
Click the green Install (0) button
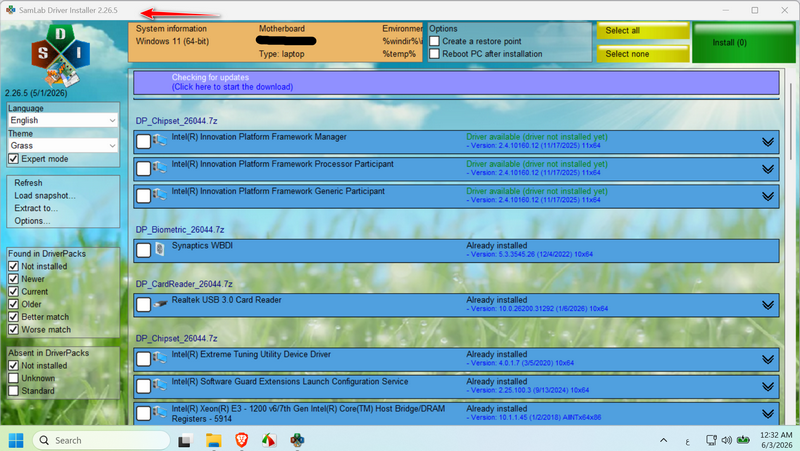coord(743,42)
